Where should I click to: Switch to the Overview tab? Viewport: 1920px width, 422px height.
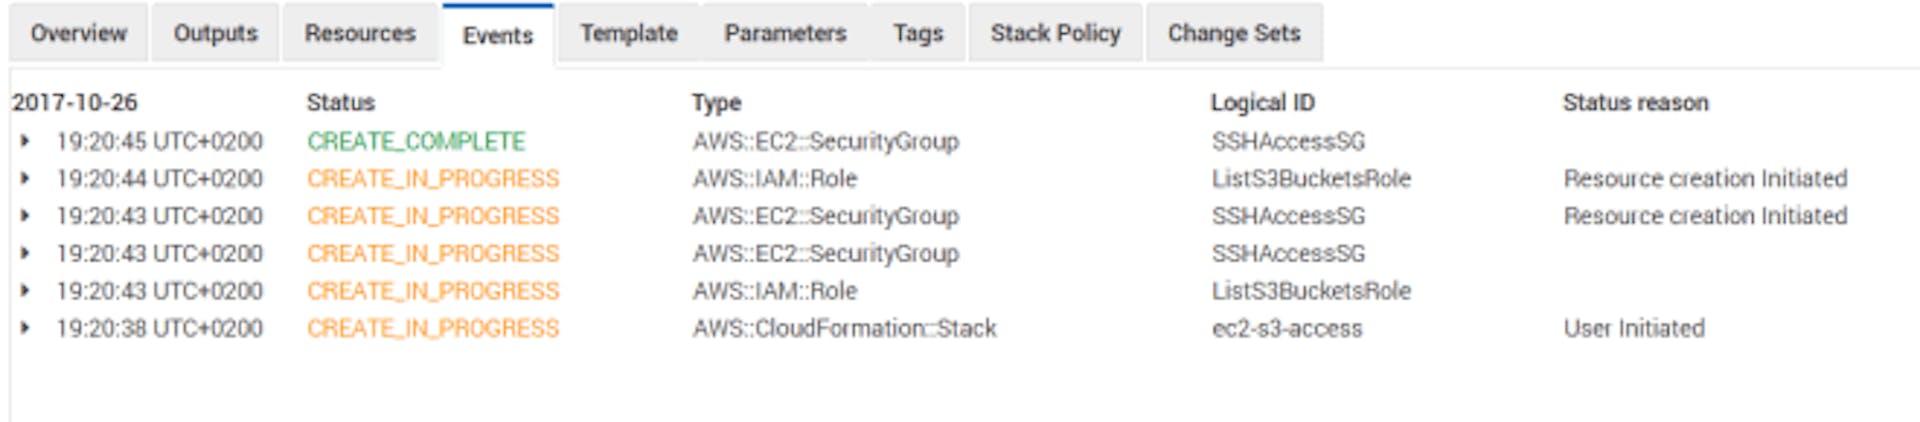click(79, 33)
